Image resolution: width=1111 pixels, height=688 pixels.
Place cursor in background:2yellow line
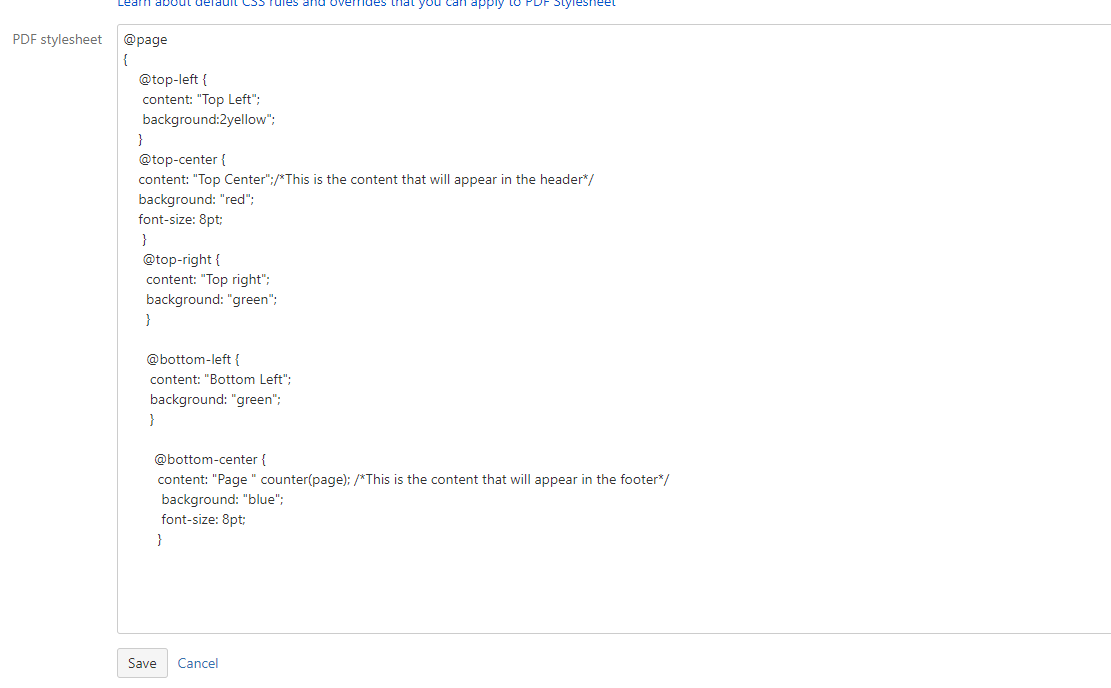pyautogui.click(x=208, y=120)
